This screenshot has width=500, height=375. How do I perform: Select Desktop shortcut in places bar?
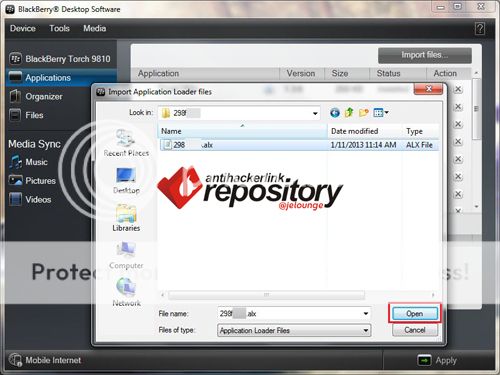coord(126,180)
